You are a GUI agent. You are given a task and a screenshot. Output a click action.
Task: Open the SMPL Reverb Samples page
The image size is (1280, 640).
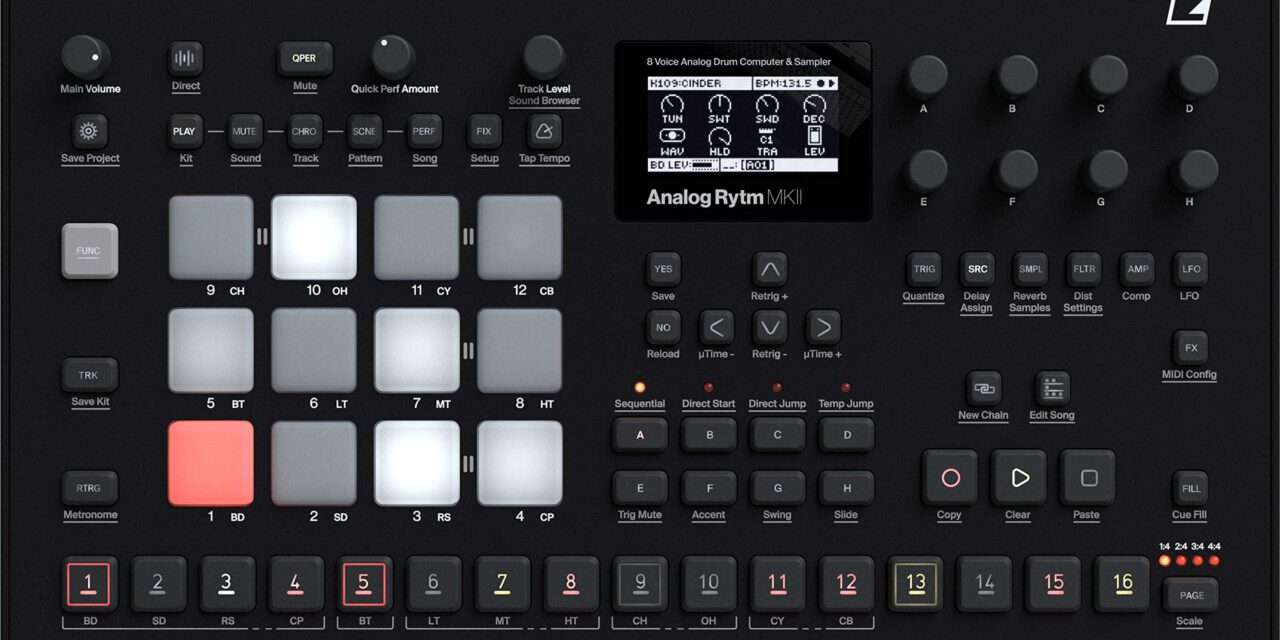[x=1030, y=269]
